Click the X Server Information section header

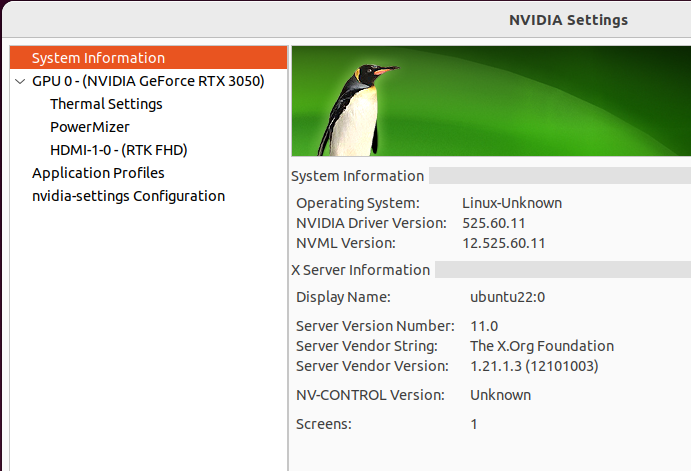360,270
